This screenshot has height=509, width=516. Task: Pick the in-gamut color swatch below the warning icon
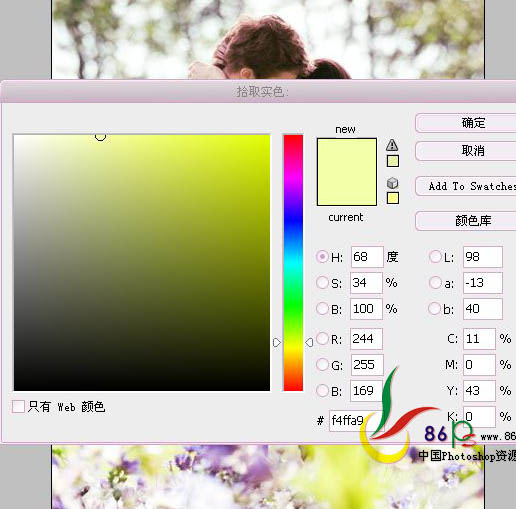tap(393, 161)
